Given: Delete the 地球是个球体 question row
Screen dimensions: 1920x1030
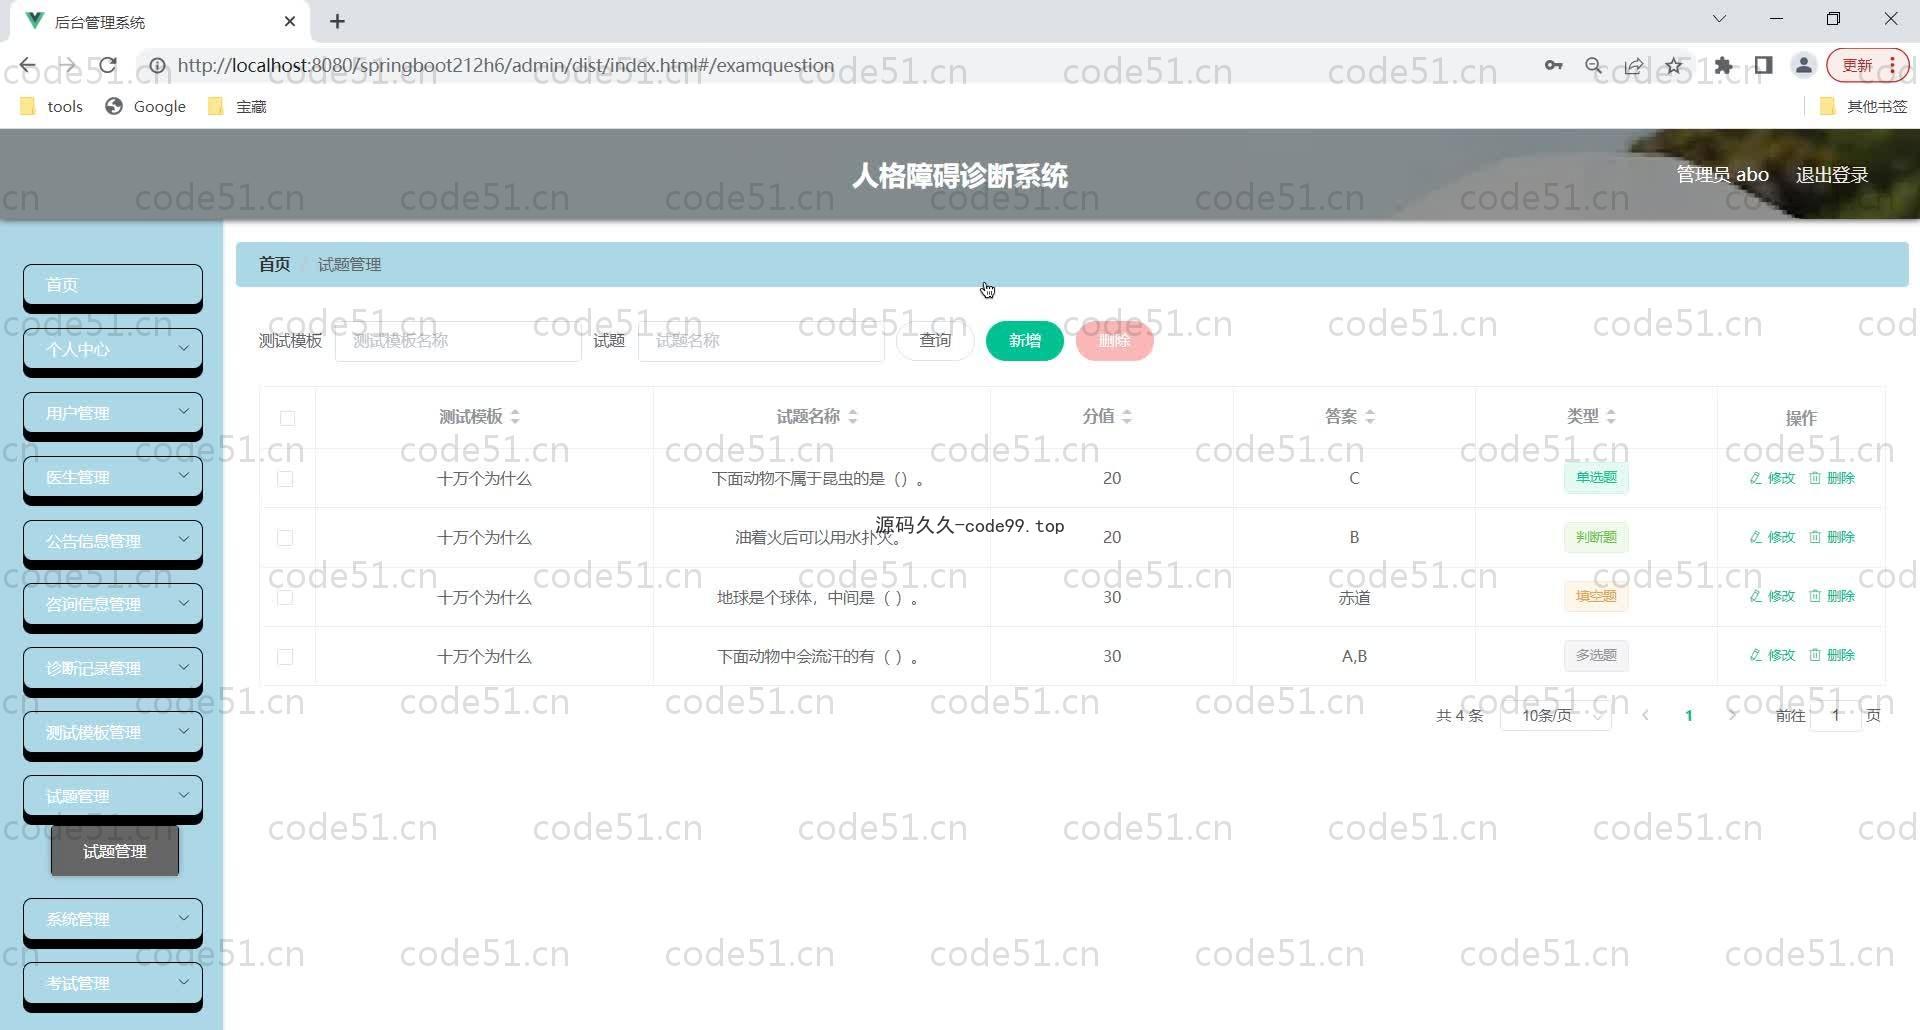Looking at the screenshot, I should (x=1831, y=596).
